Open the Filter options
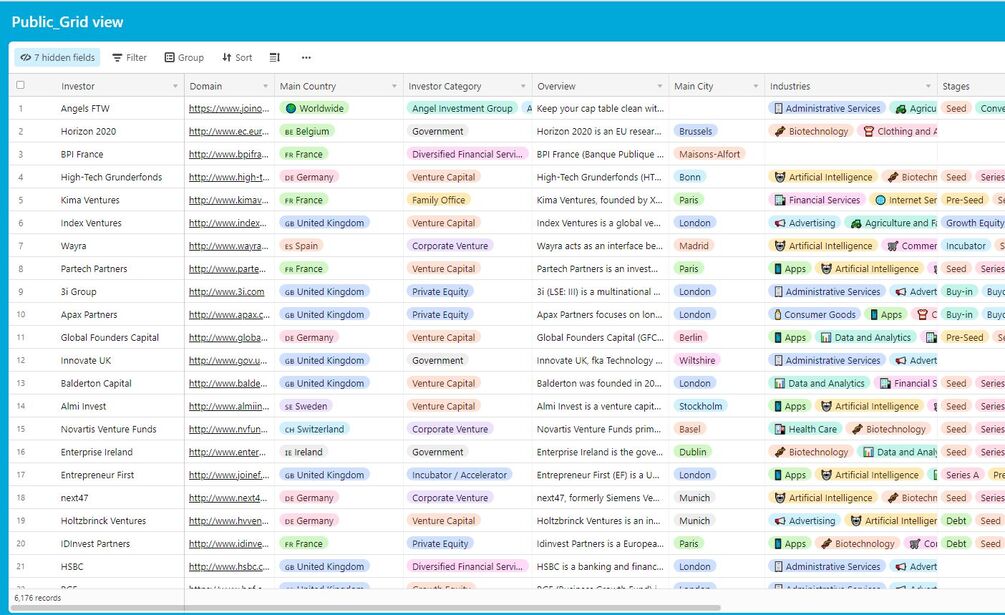1005x615 pixels. 129,58
